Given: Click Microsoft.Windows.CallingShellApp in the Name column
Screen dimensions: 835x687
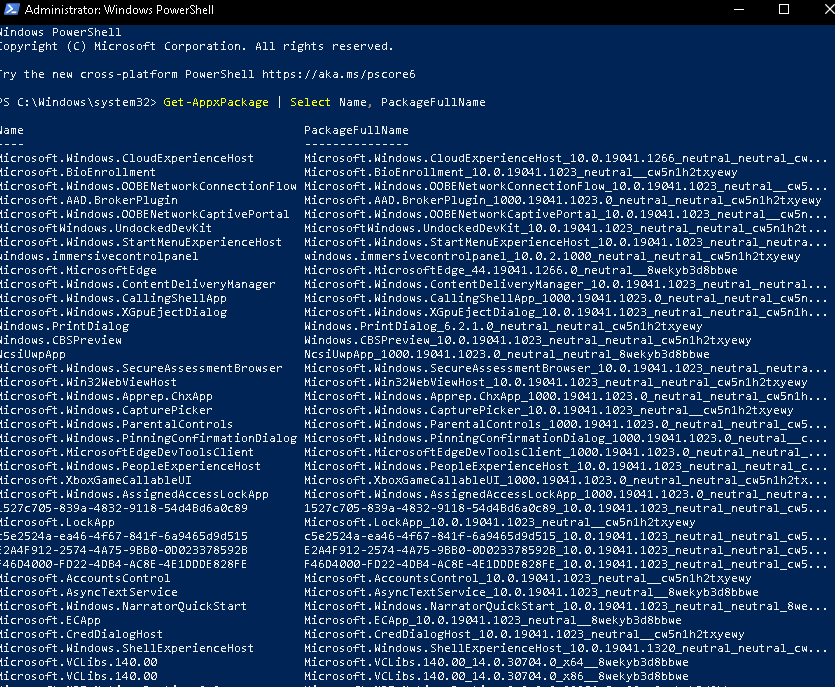Looking at the screenshot, I should [x=113, y=298].
